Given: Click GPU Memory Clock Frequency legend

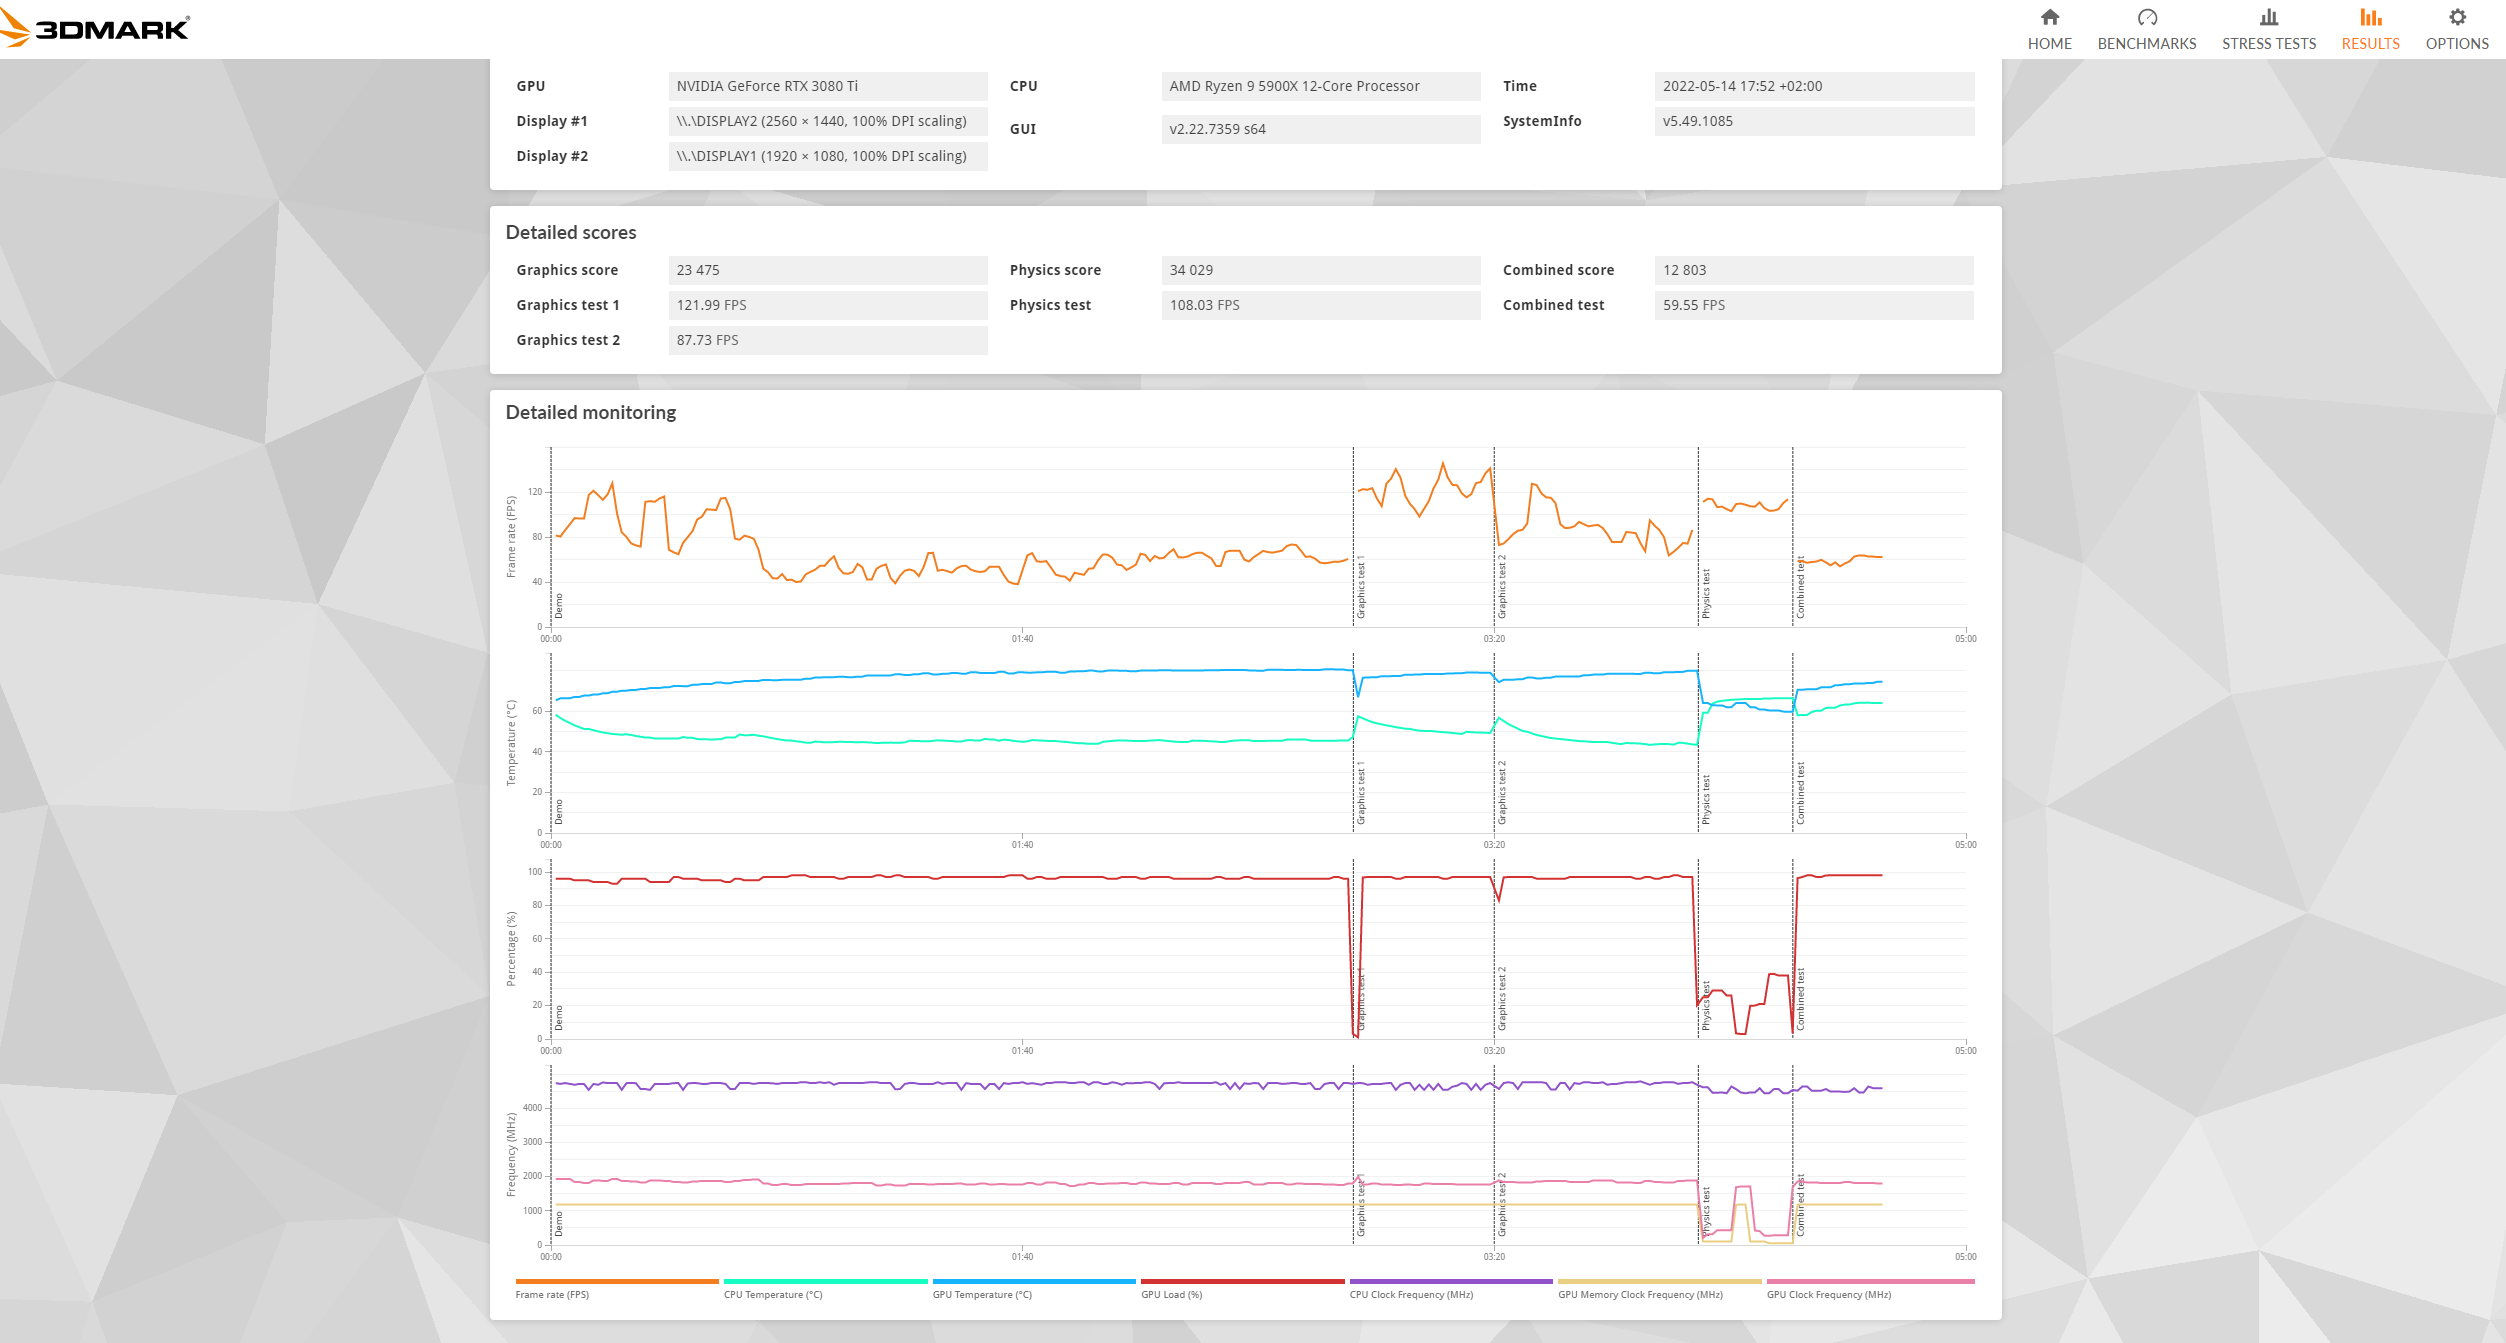Looking at the screenshot, I should tap(1640, 1294).
